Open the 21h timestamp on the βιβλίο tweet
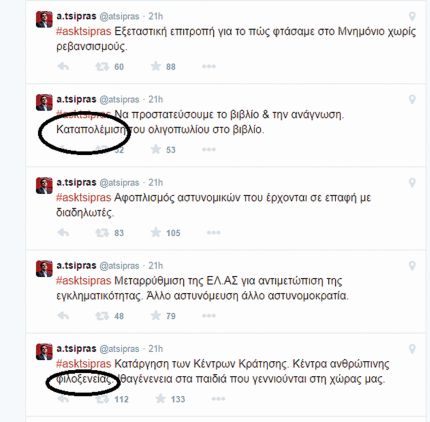This screenshot has height=422, width=430. (x=156, y=99)
